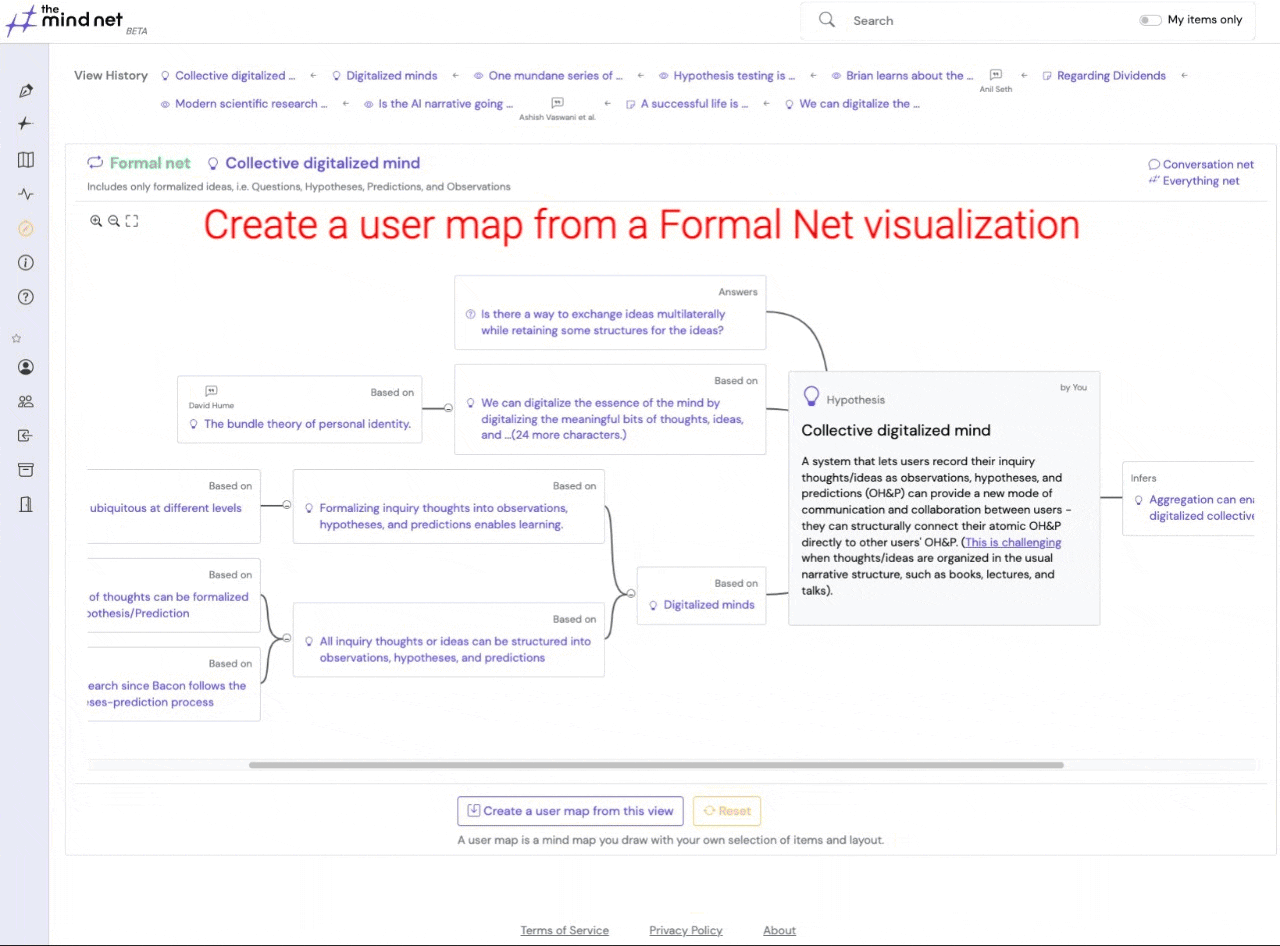Open the map icon in sidebar
The width and height of the screenshot is (1280, 946).
tap(26, 160)
